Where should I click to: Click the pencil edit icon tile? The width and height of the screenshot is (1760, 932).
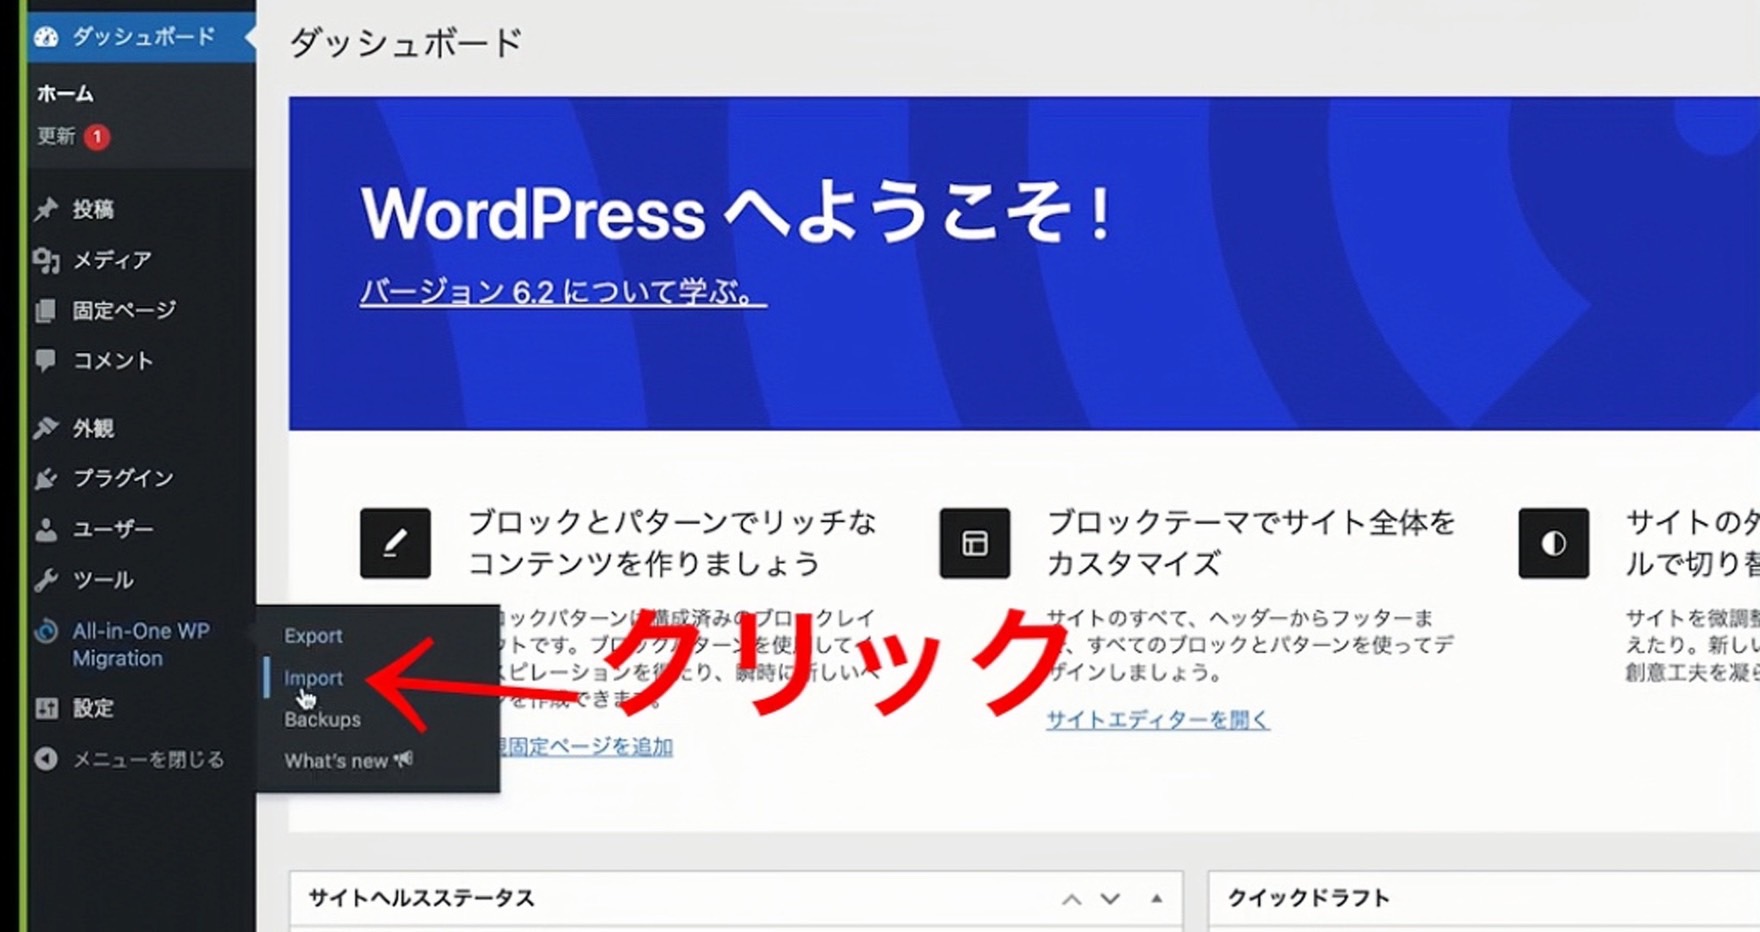tap(395, 543)
